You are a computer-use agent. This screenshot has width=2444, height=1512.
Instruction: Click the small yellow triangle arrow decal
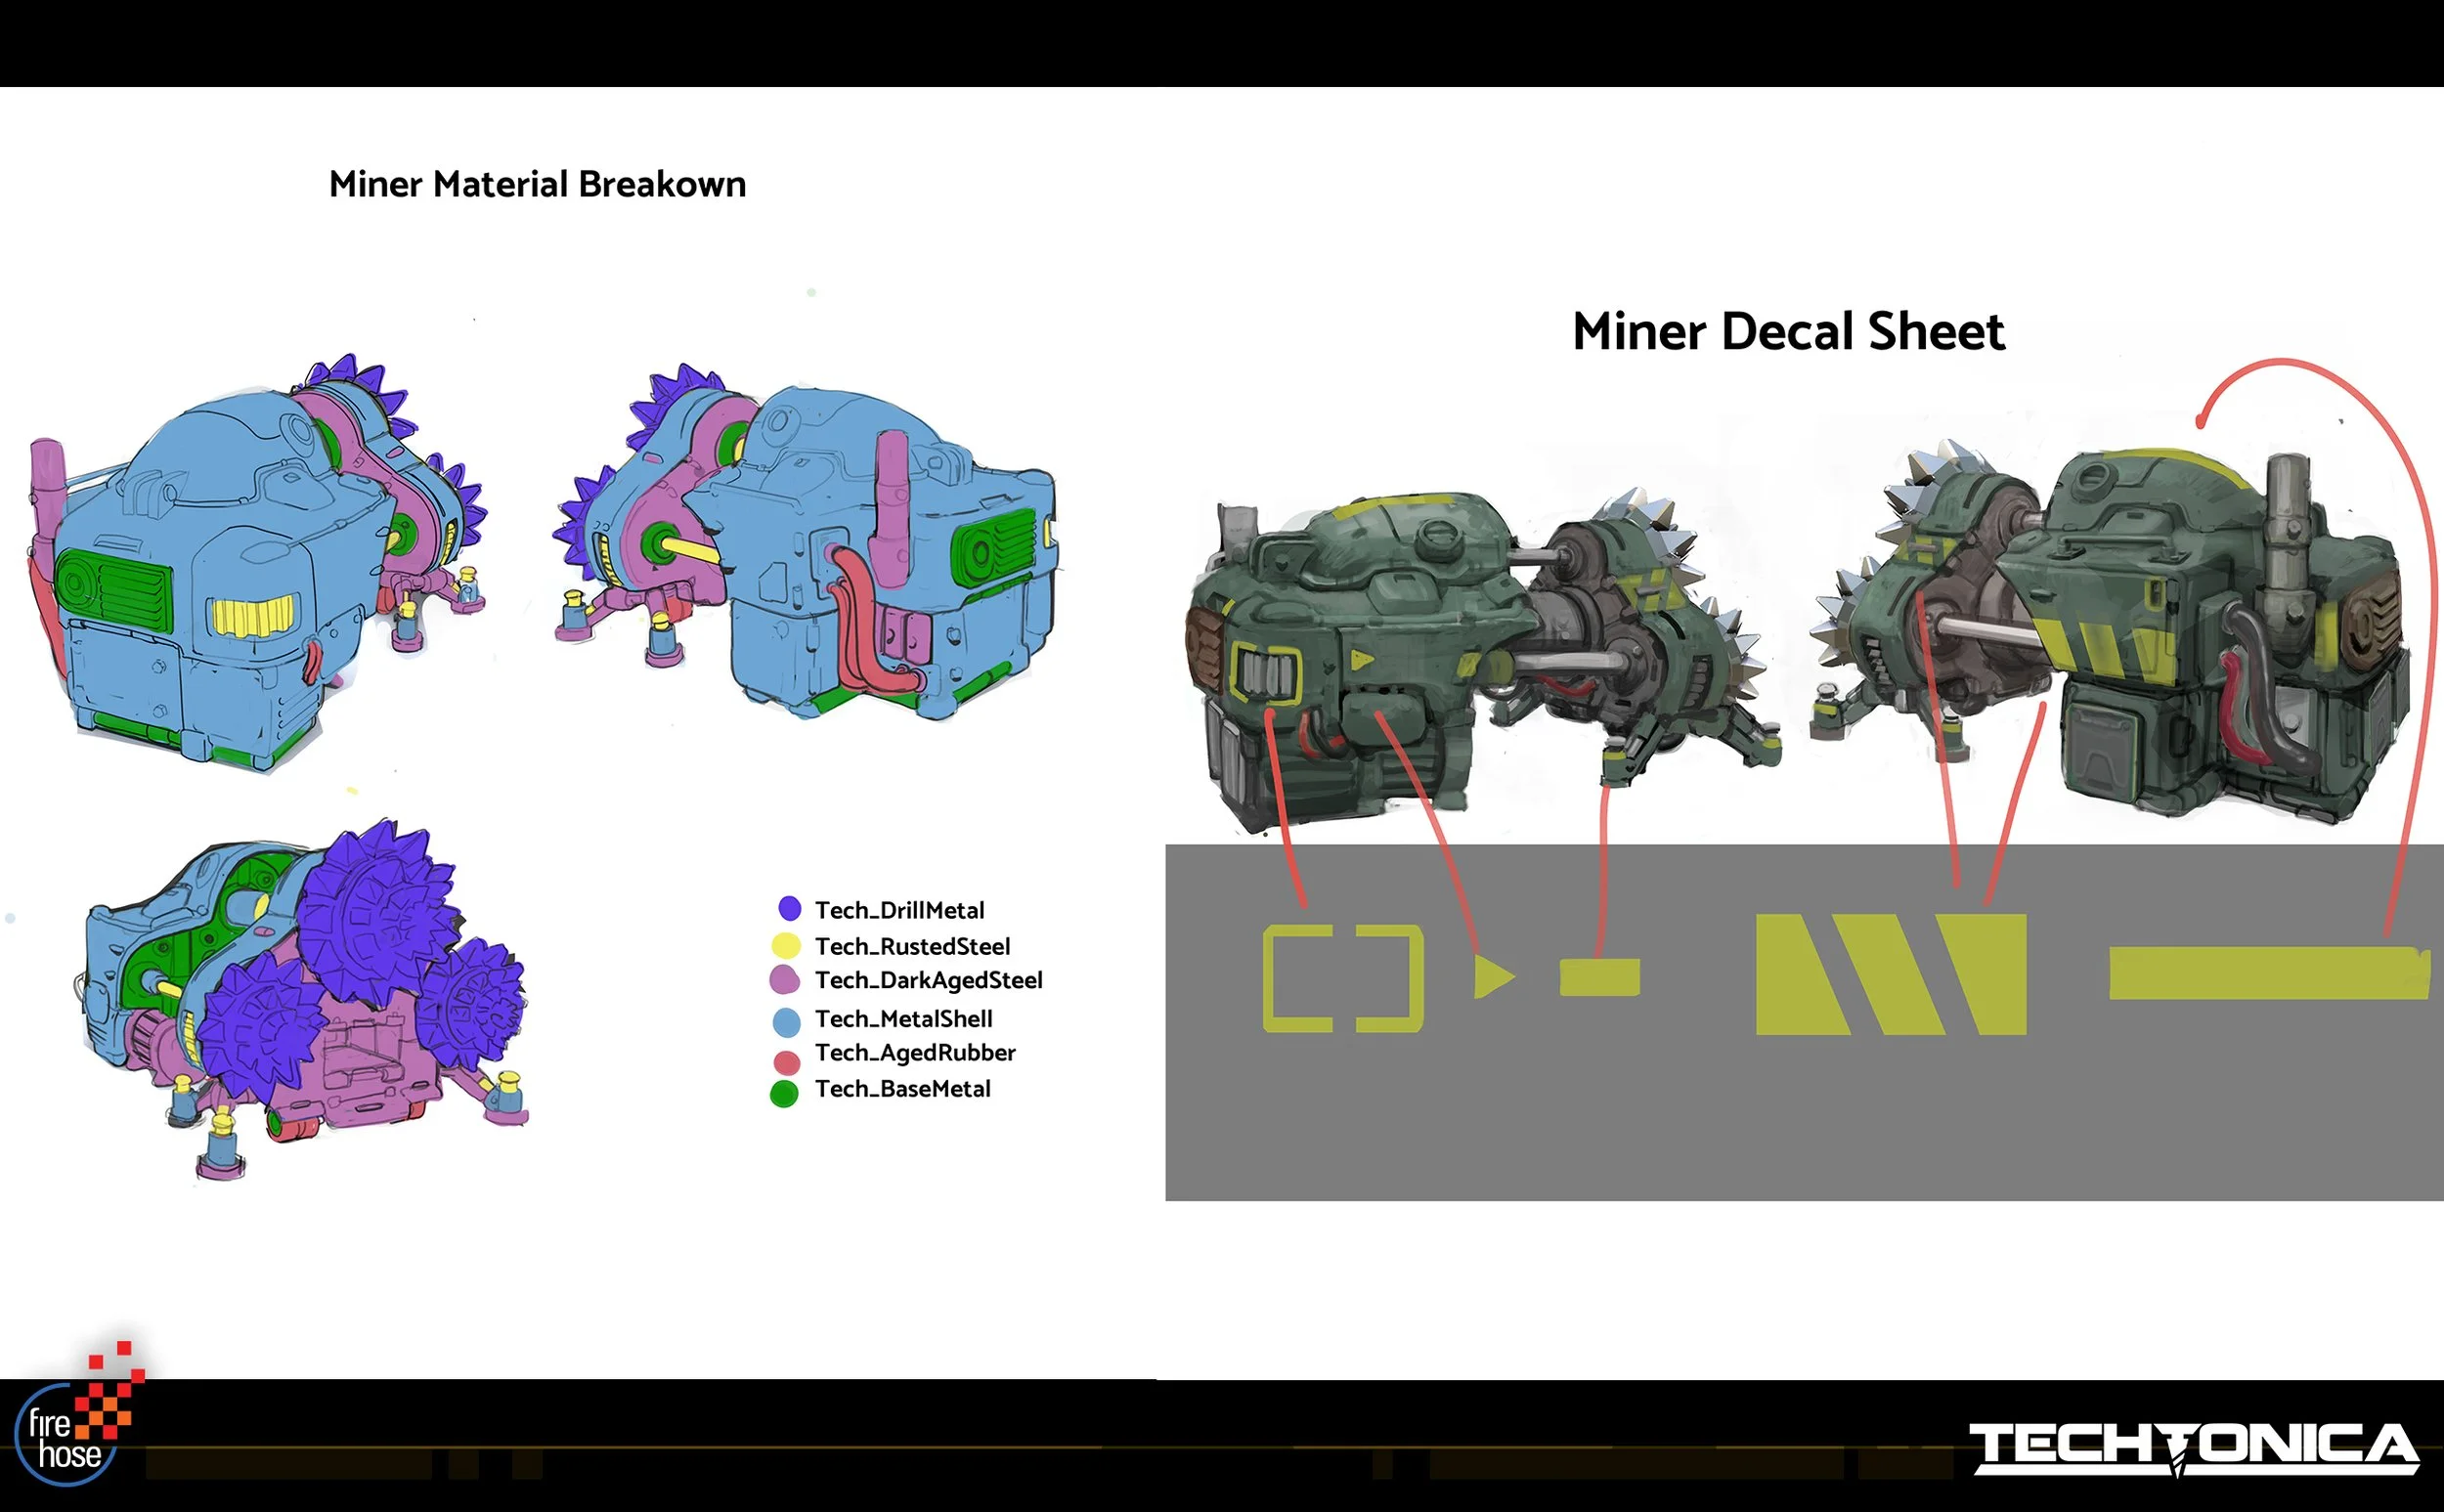pos(1492,976)
